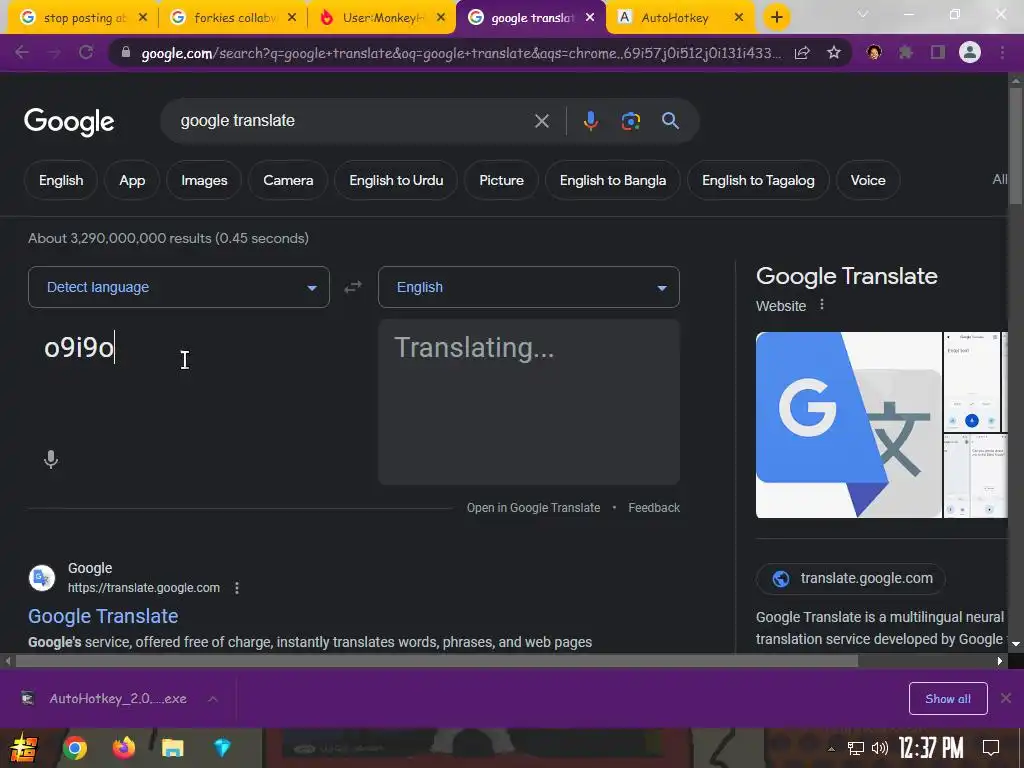This screenshot has height=768, width=1024.
Task: Select the Picture filter chip
Action: coord(501,180)
